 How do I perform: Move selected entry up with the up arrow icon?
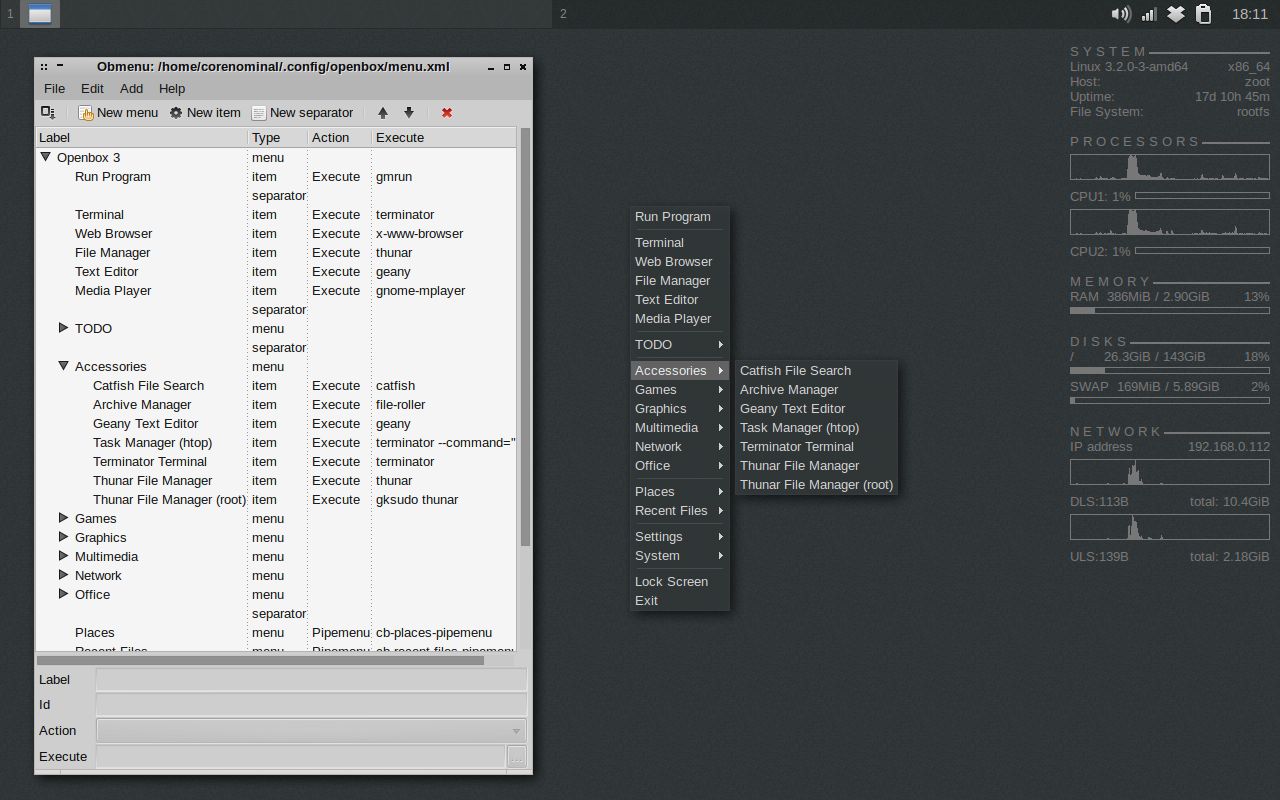point(382,112)
